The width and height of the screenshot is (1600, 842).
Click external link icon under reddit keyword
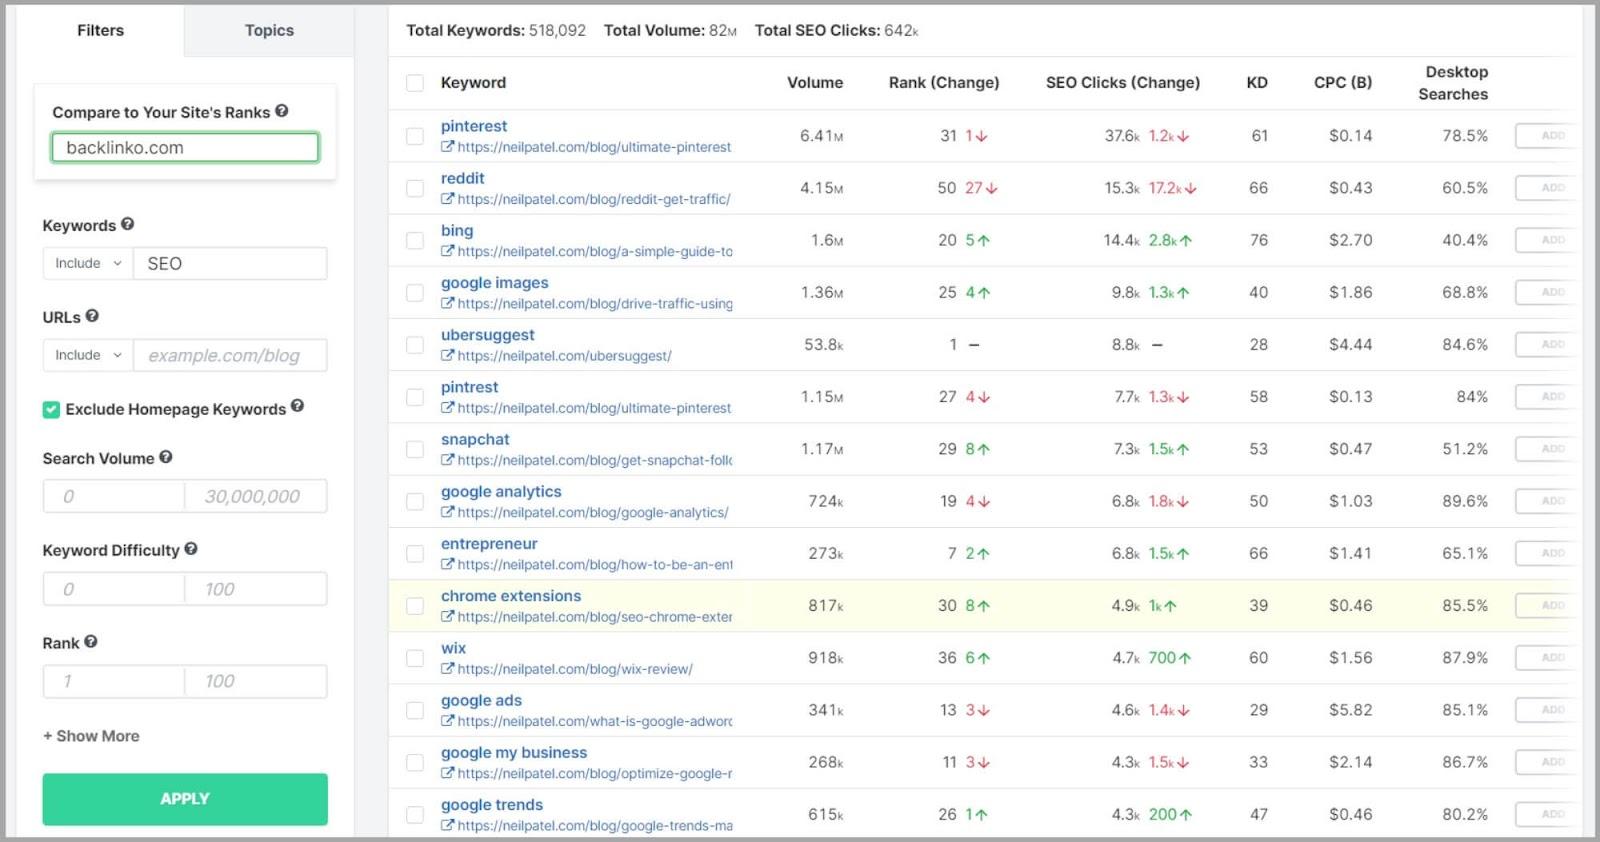[x=447, y=199]
